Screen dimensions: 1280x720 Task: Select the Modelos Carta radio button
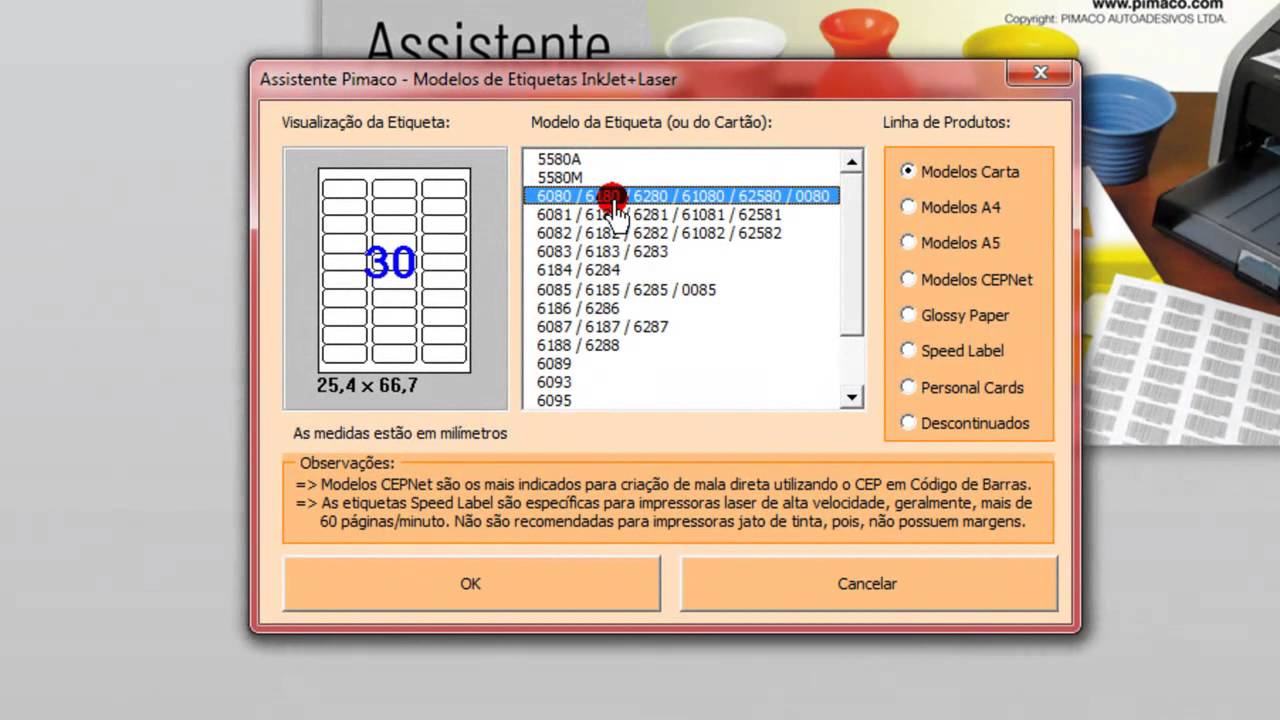coord(959,171)
